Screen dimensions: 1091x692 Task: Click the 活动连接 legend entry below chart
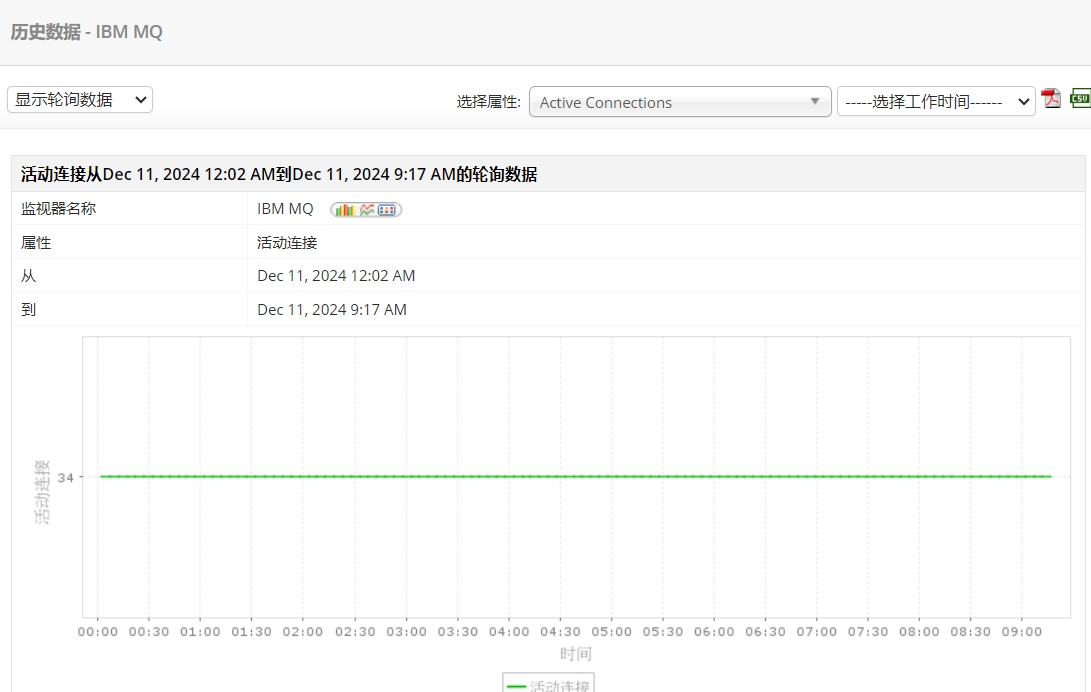point(548,684)
